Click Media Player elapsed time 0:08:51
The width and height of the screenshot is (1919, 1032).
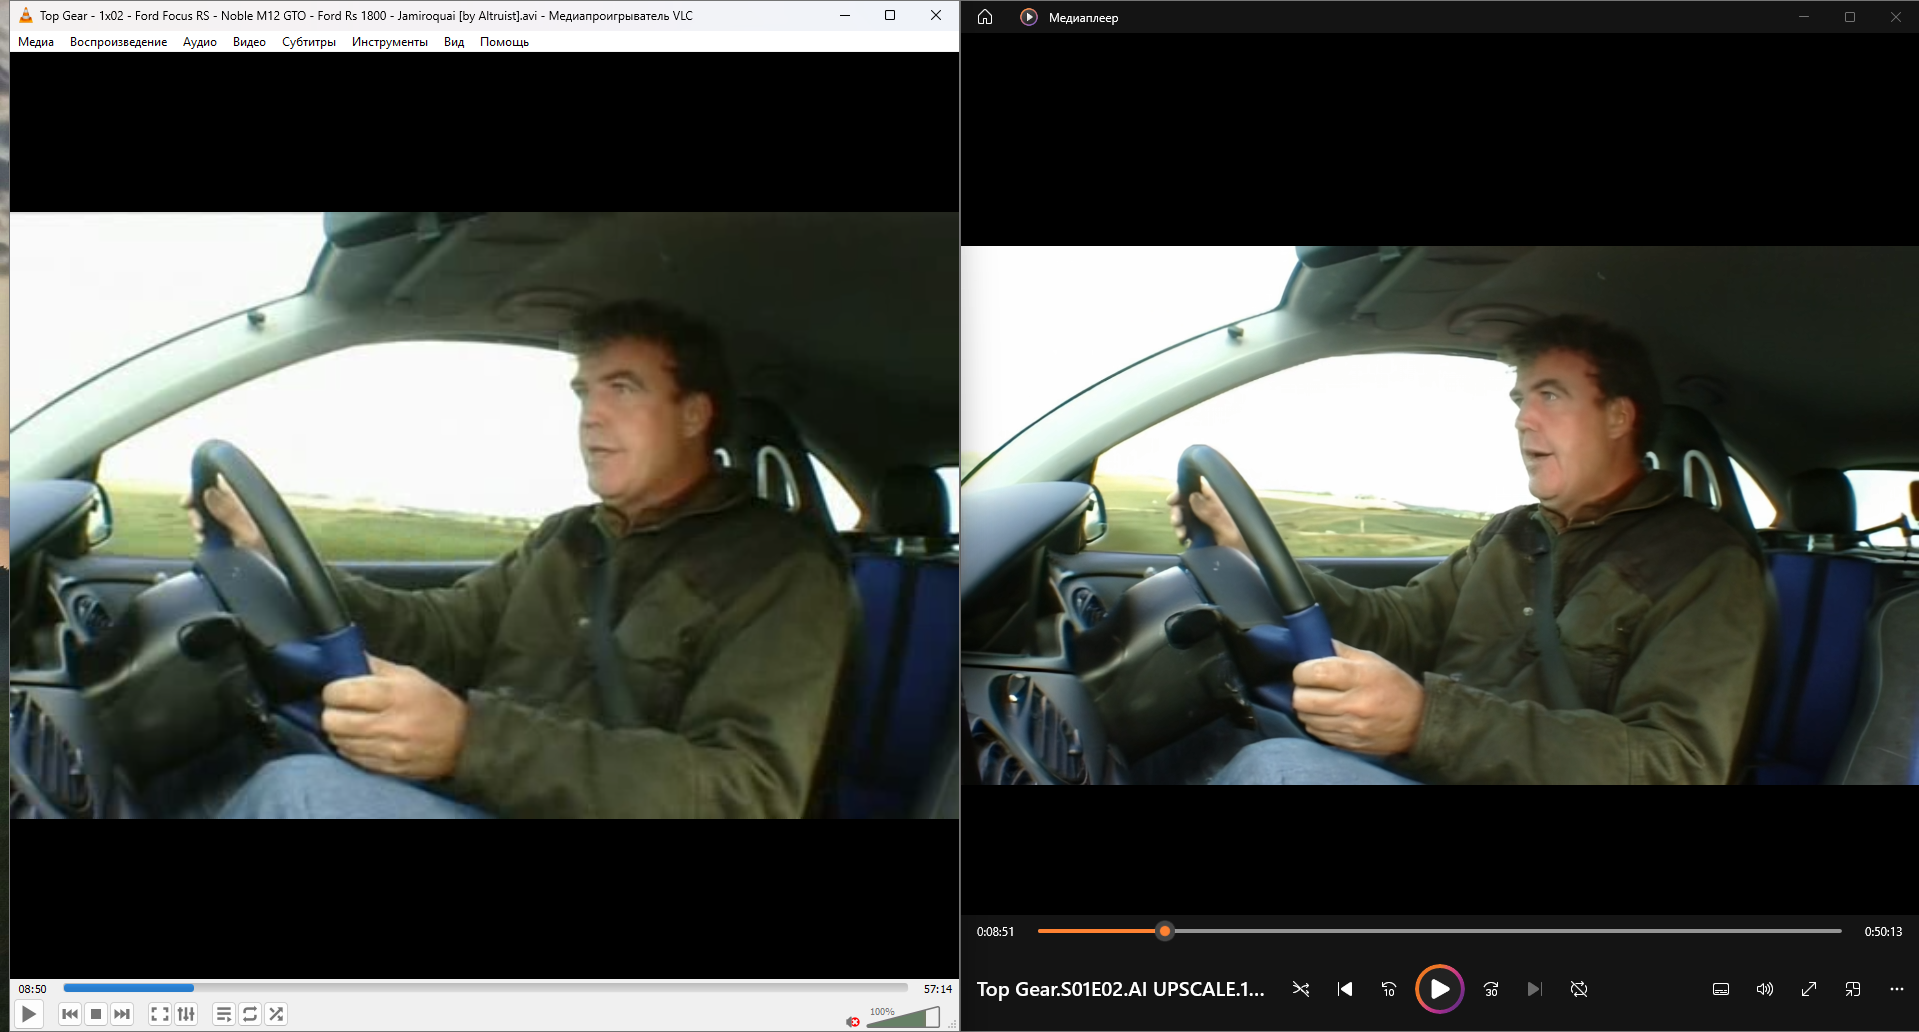(x=995, y=931)
